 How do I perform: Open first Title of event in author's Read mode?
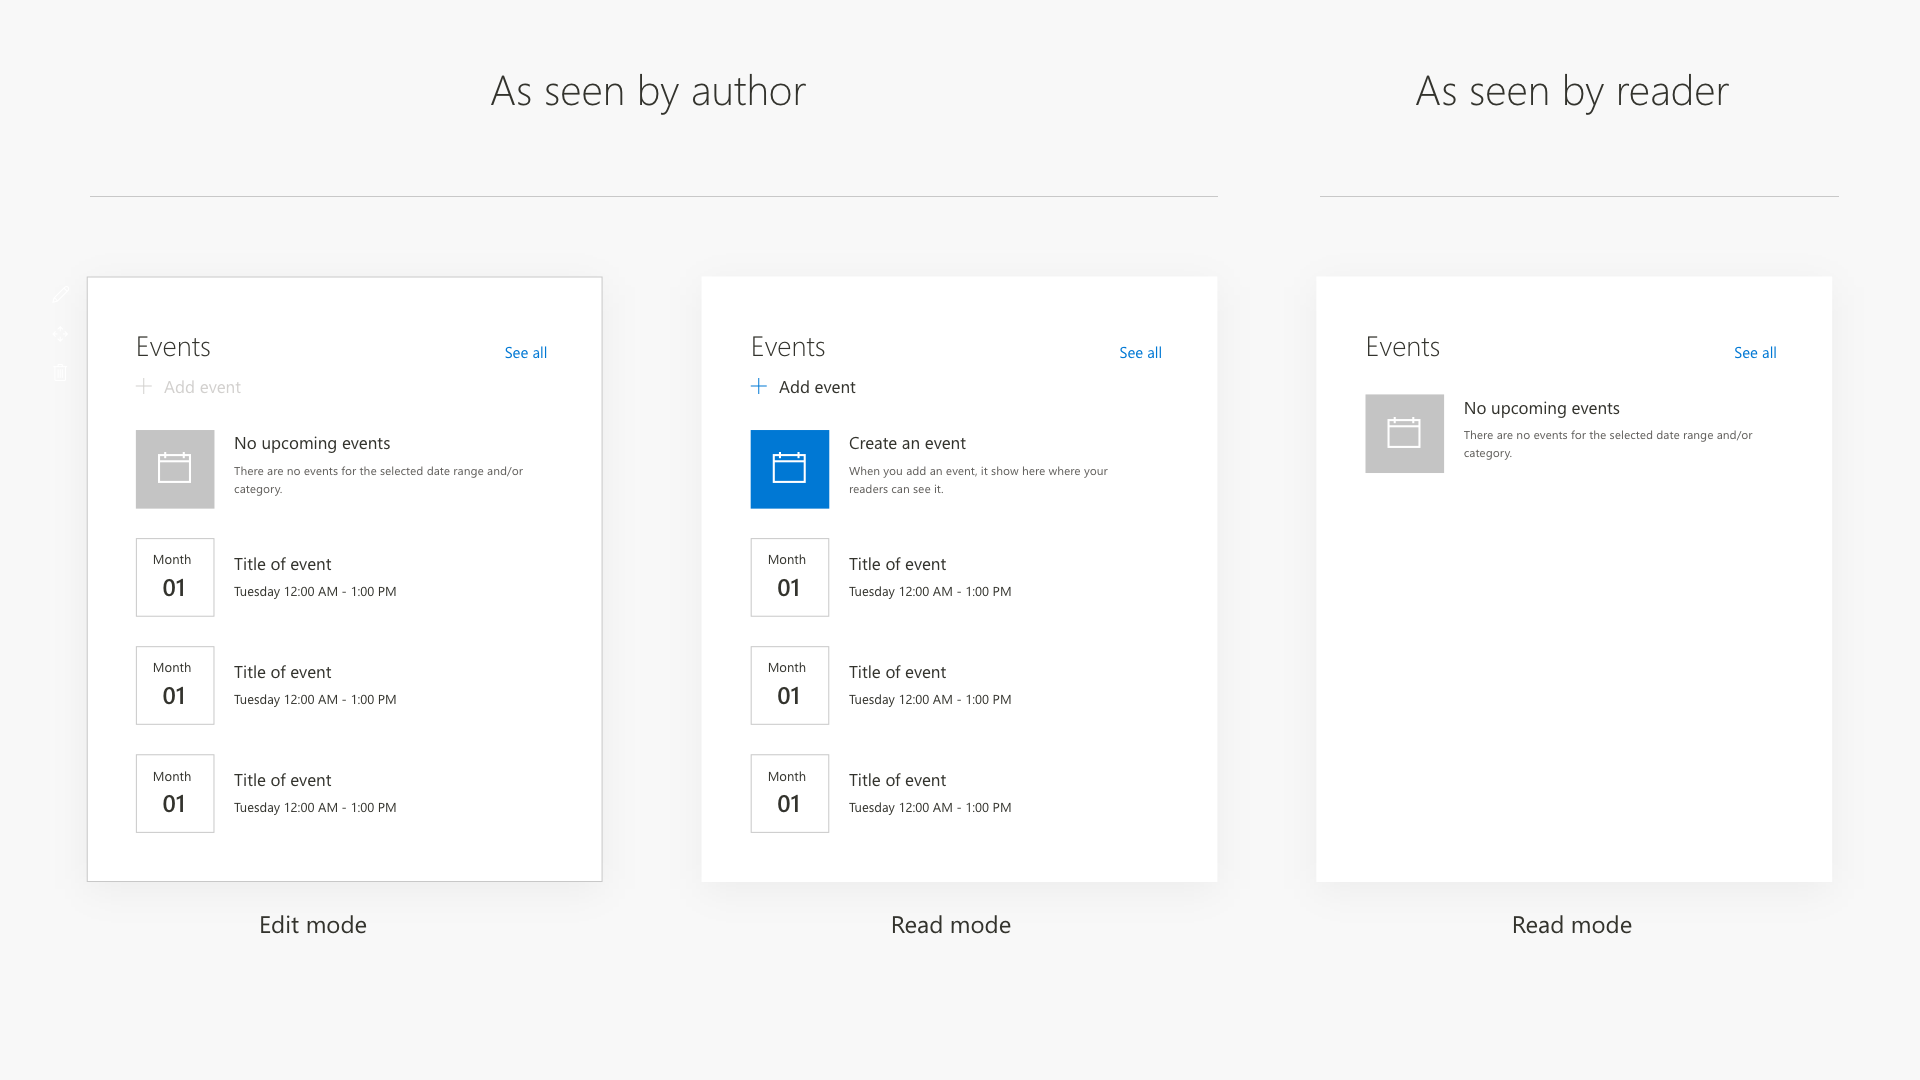coord(897,564)
